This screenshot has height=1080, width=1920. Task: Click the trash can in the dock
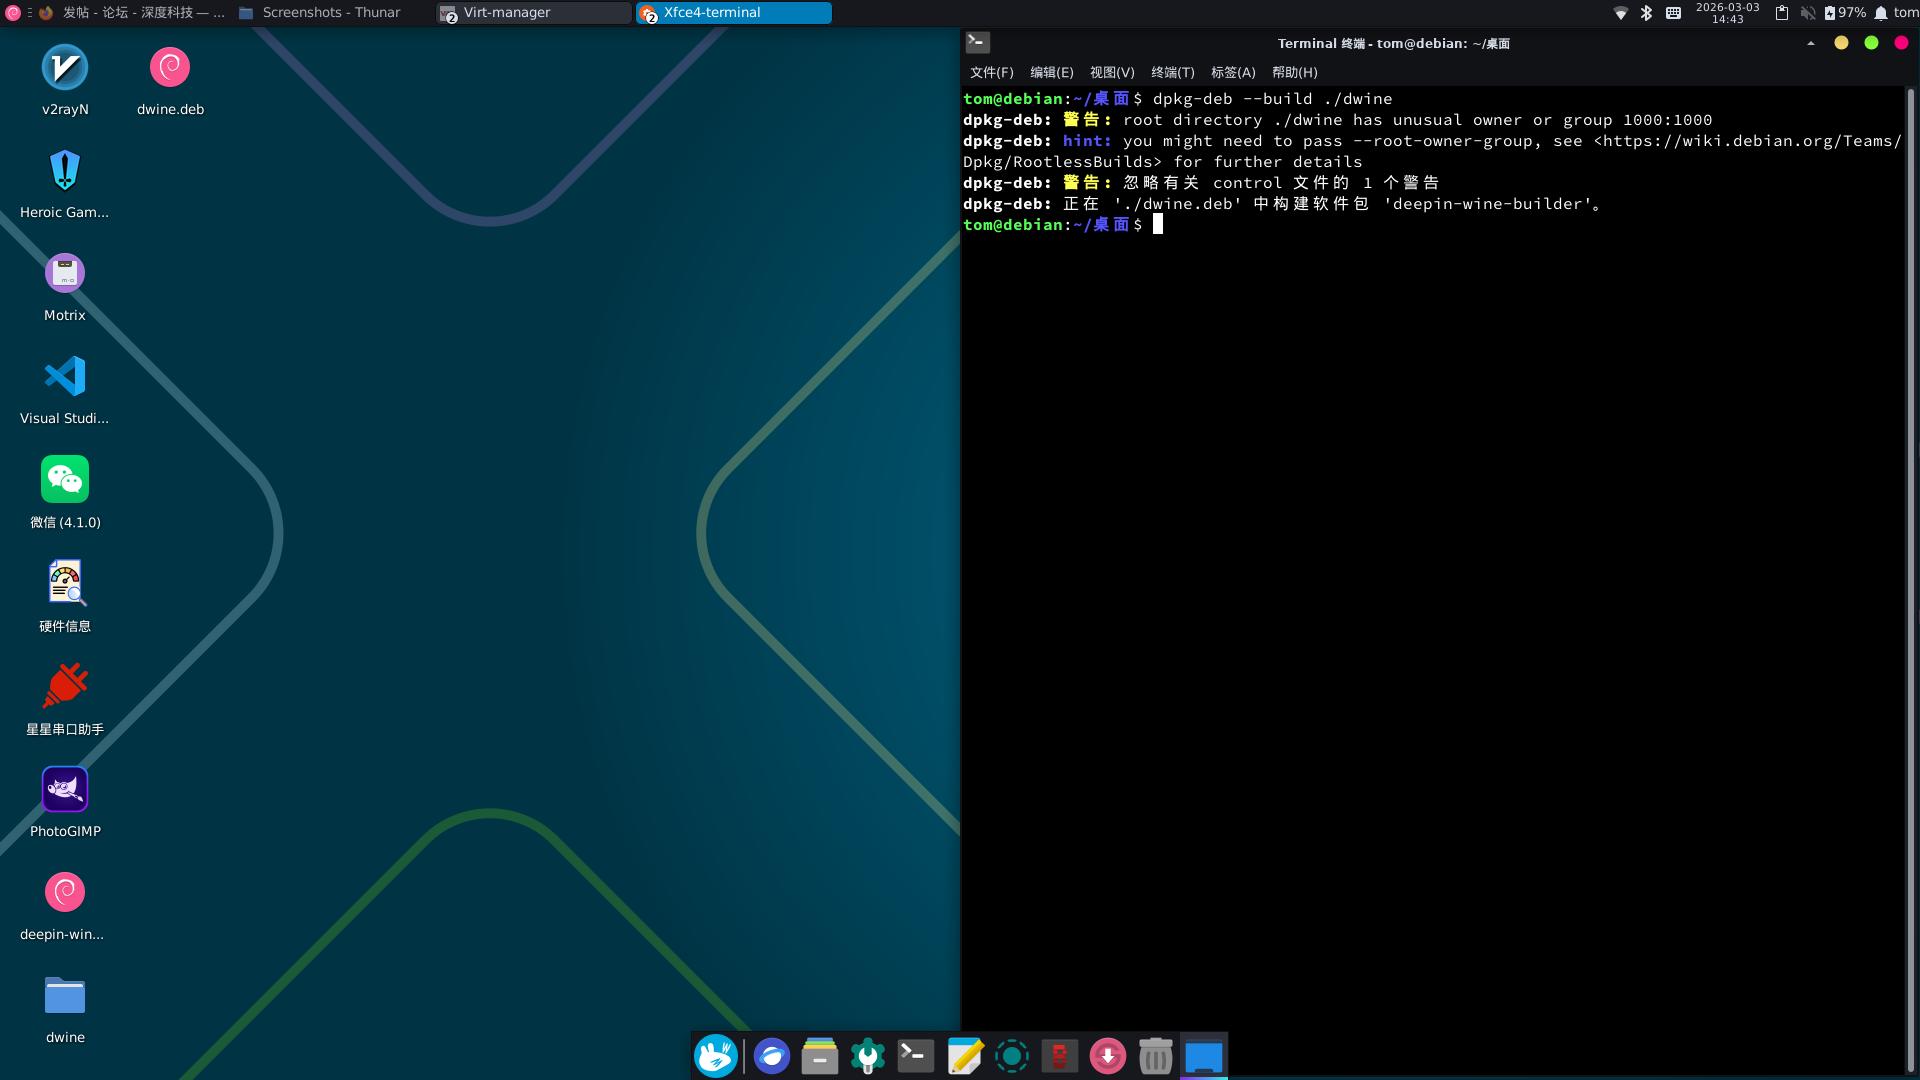pos(1155,1056)
